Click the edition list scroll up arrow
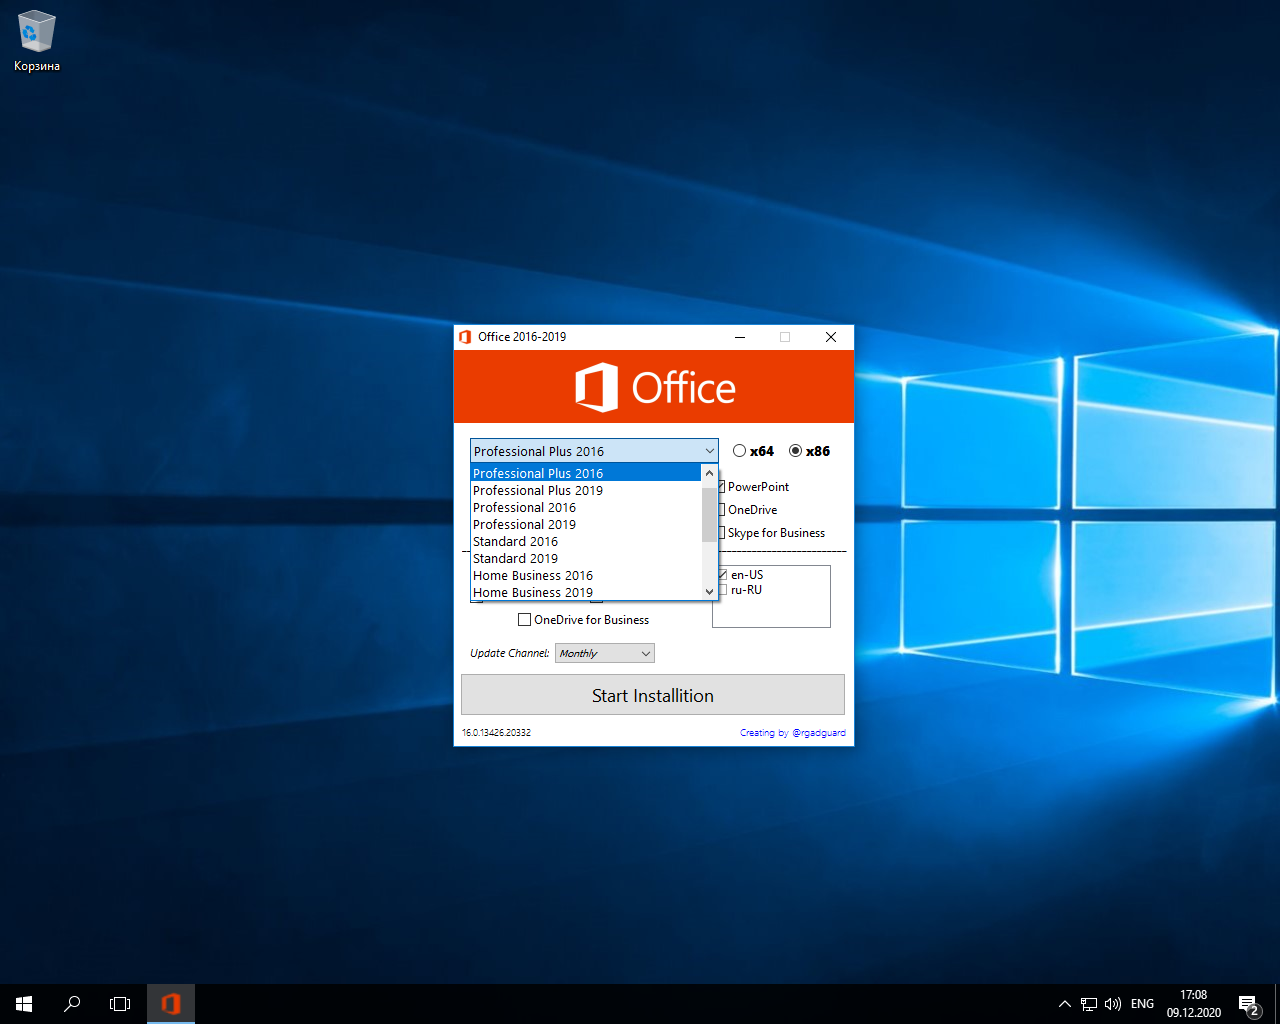 pyautogui.click(x=709, y=473)
